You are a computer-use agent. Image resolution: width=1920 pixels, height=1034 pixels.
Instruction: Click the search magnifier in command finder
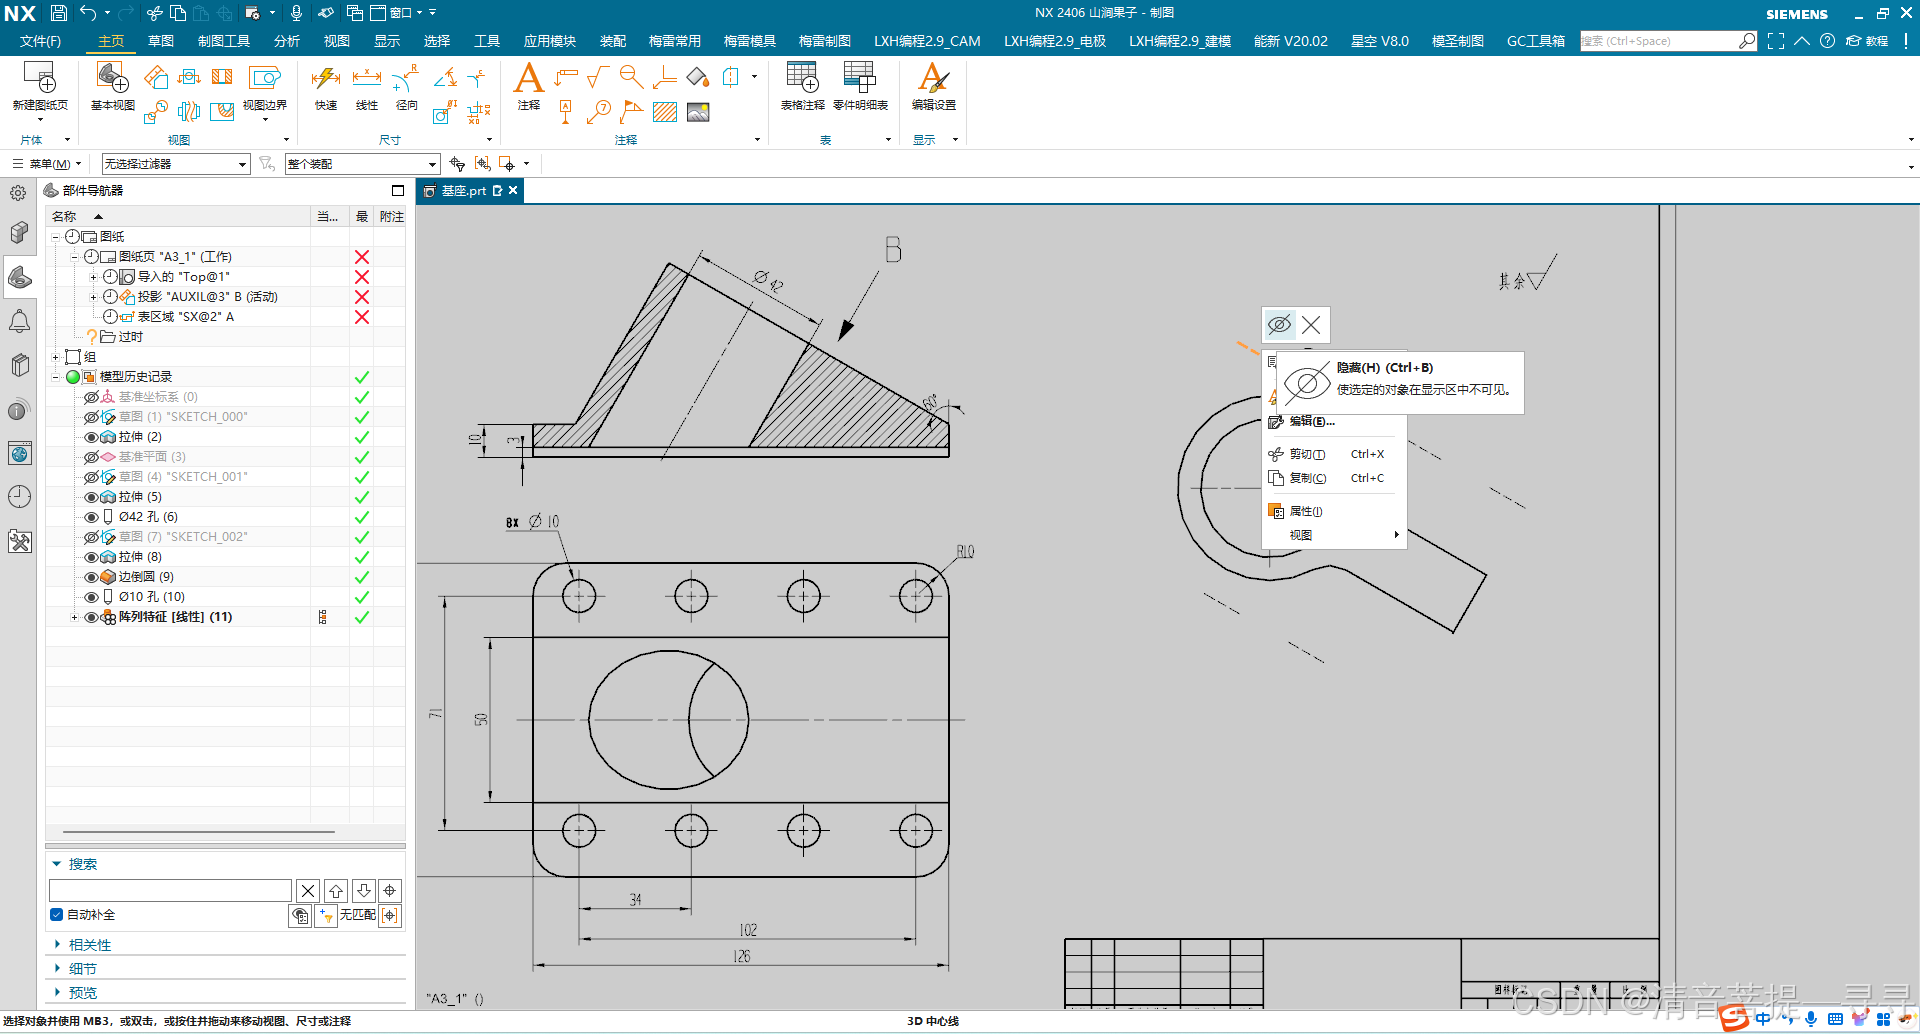pos(1746,41)
